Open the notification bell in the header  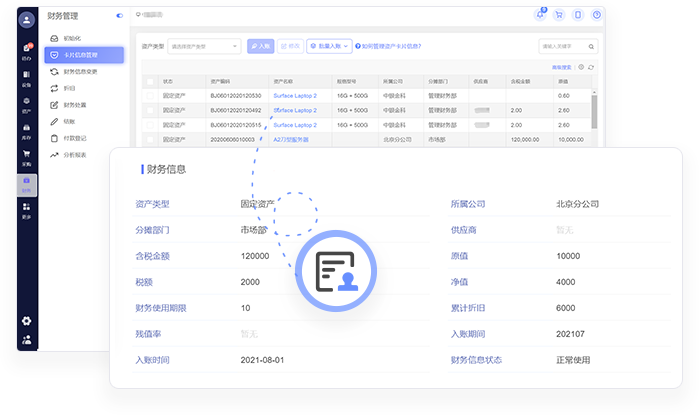coord(541,15)
